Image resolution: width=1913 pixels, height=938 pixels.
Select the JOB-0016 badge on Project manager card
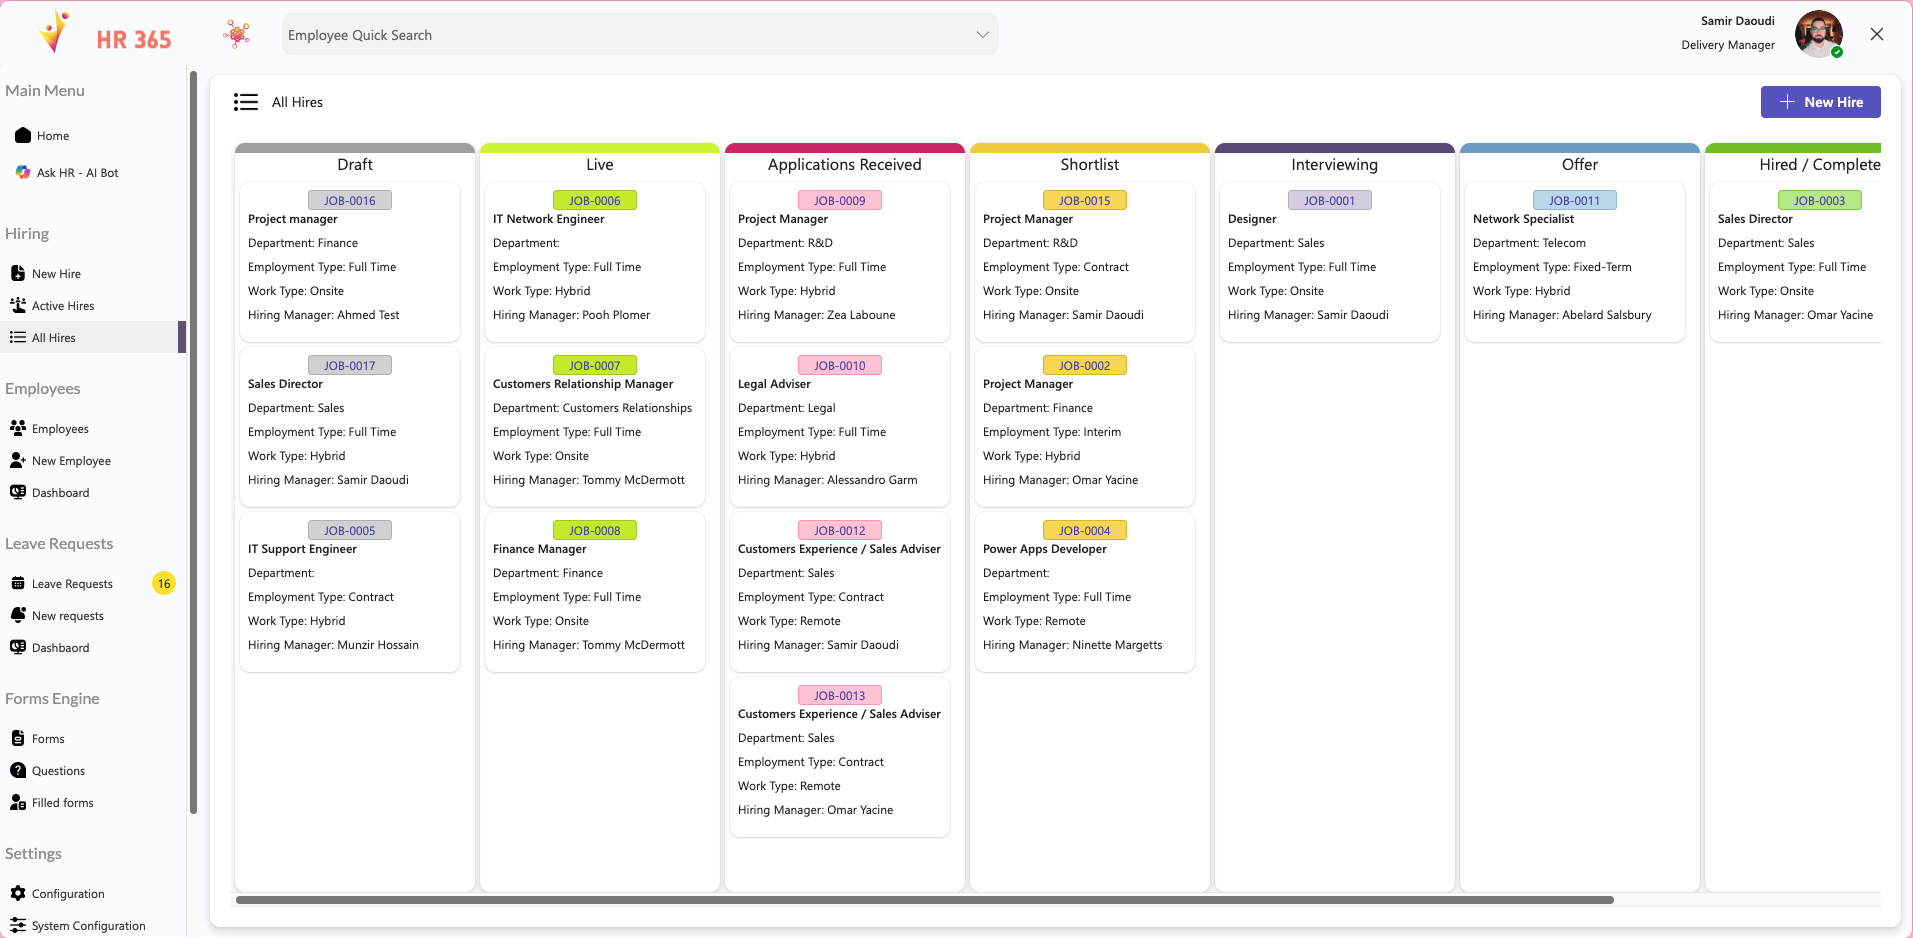[x=349, y=200]
